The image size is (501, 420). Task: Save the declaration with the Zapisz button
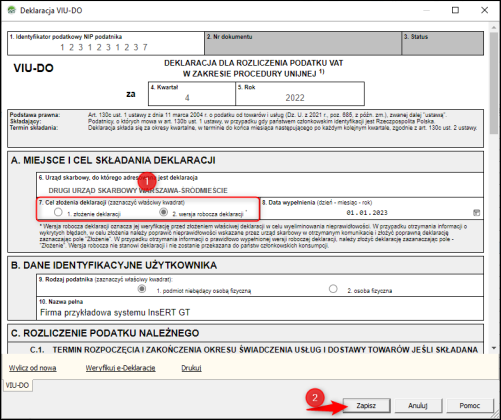[366, 406]
